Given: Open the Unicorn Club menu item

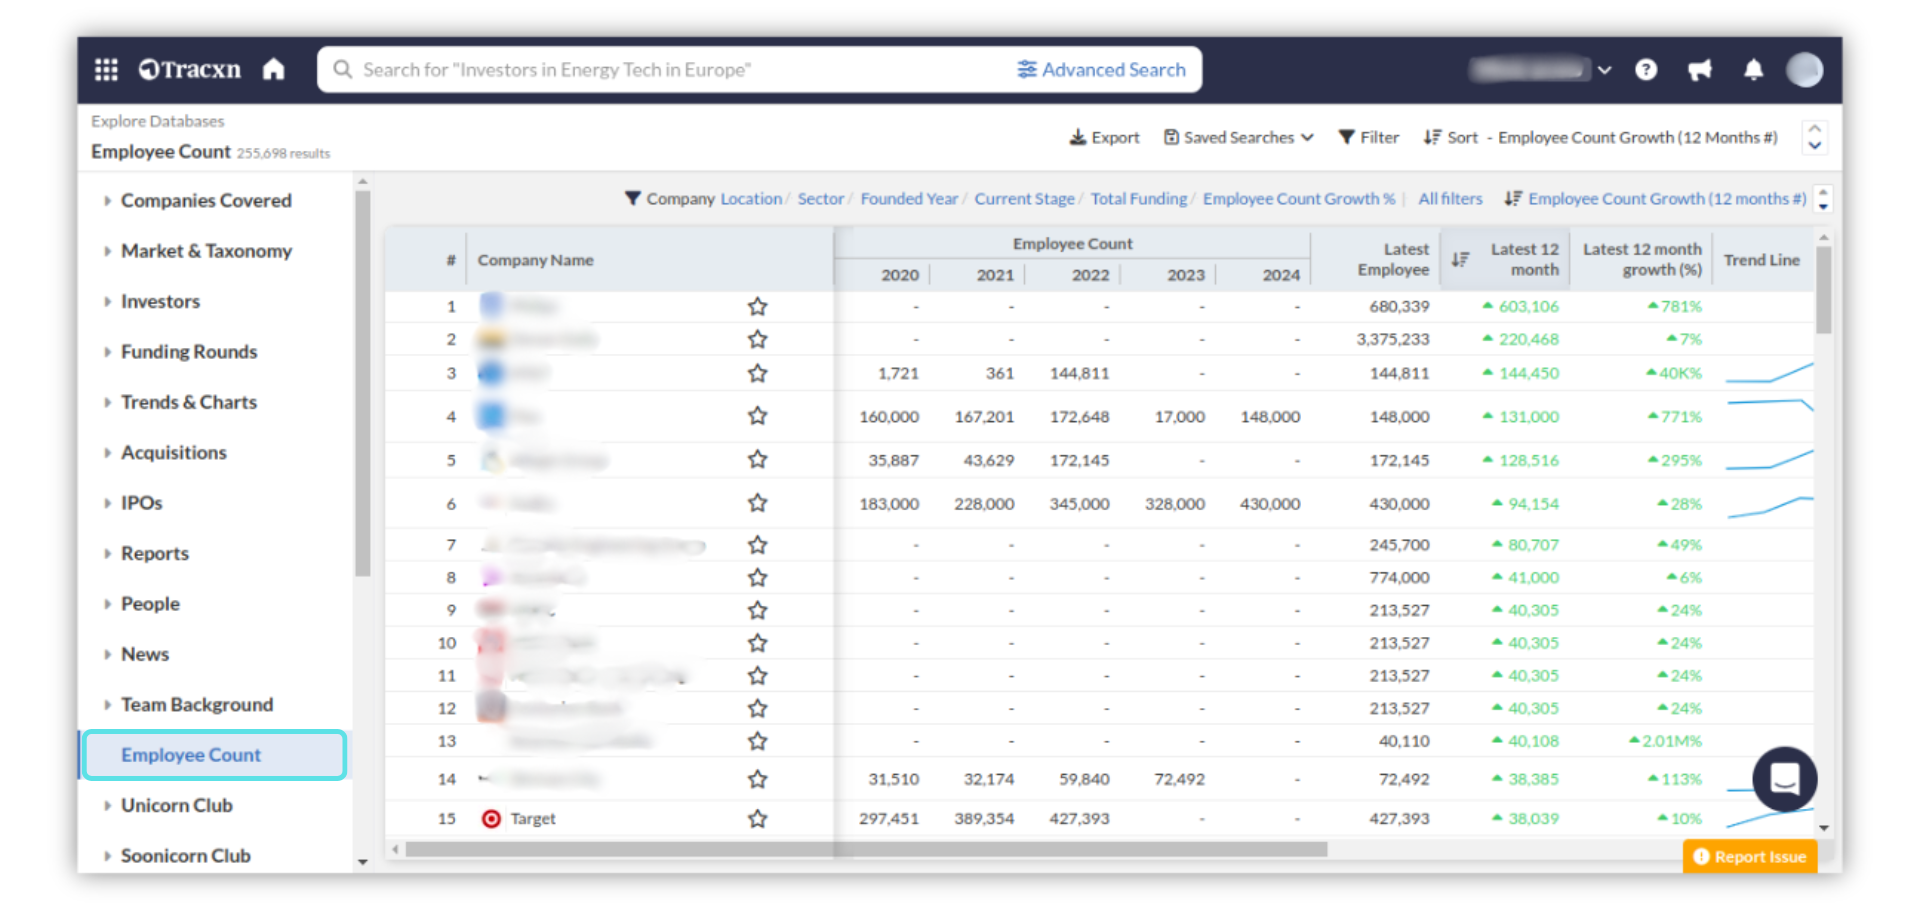Looking at the screenshot, I should click(176, 805).
